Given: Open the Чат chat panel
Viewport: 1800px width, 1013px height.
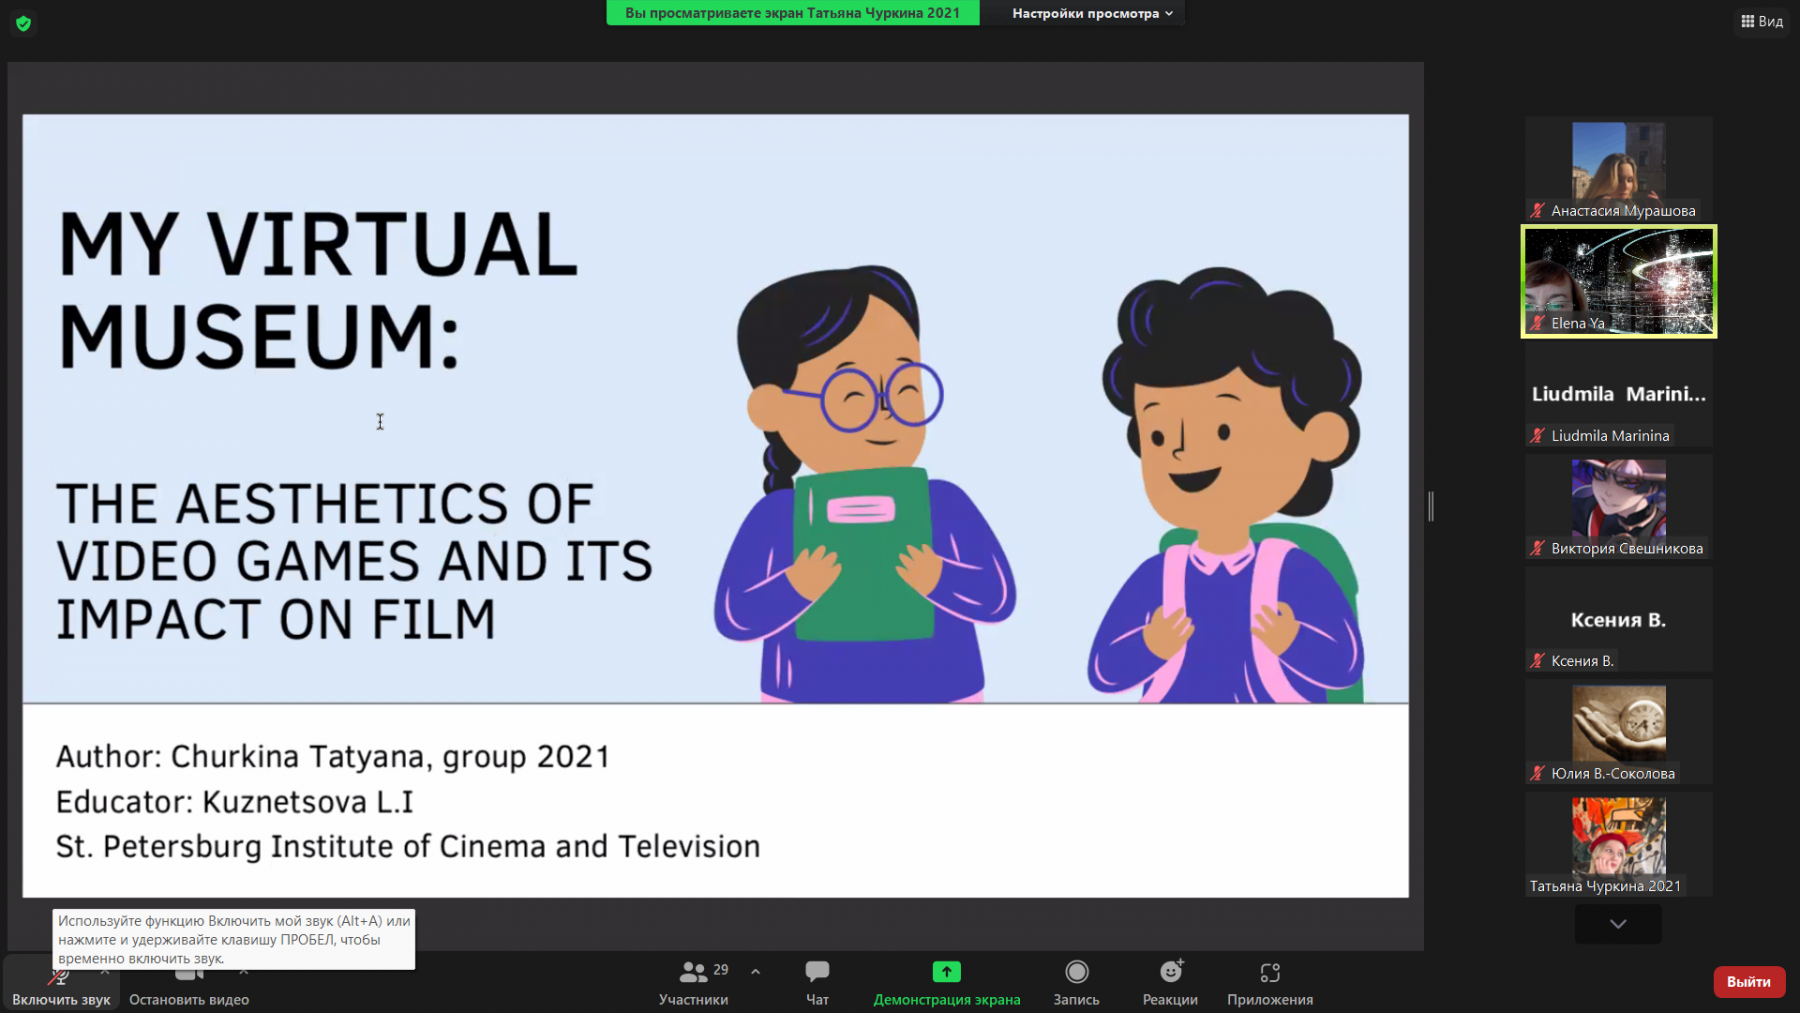Looking at the screenshot, I should coord(817,983).
